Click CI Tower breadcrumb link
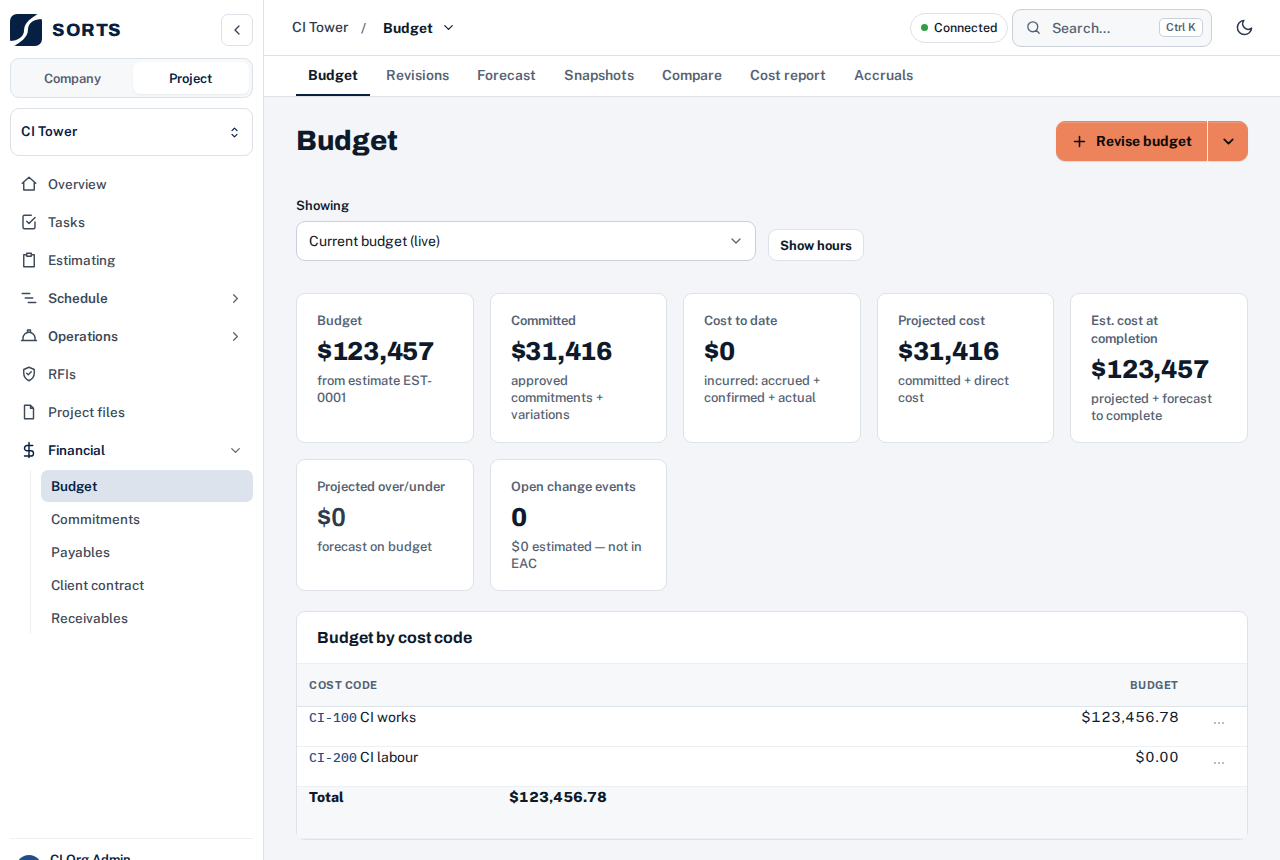1280x860 pixels. click(320, 27)
